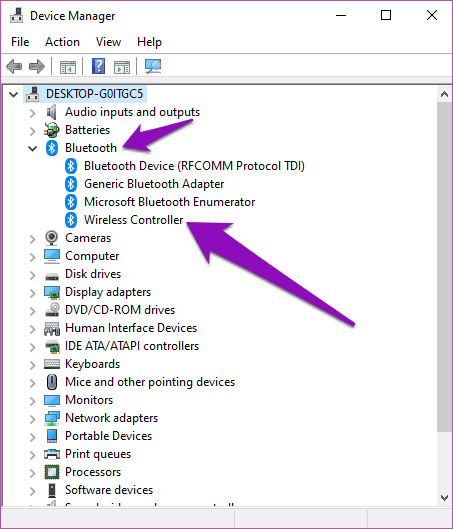The image size is (453, 529).
Task: Click the Print queues printer icon
Action: click(x=52, y=454)
